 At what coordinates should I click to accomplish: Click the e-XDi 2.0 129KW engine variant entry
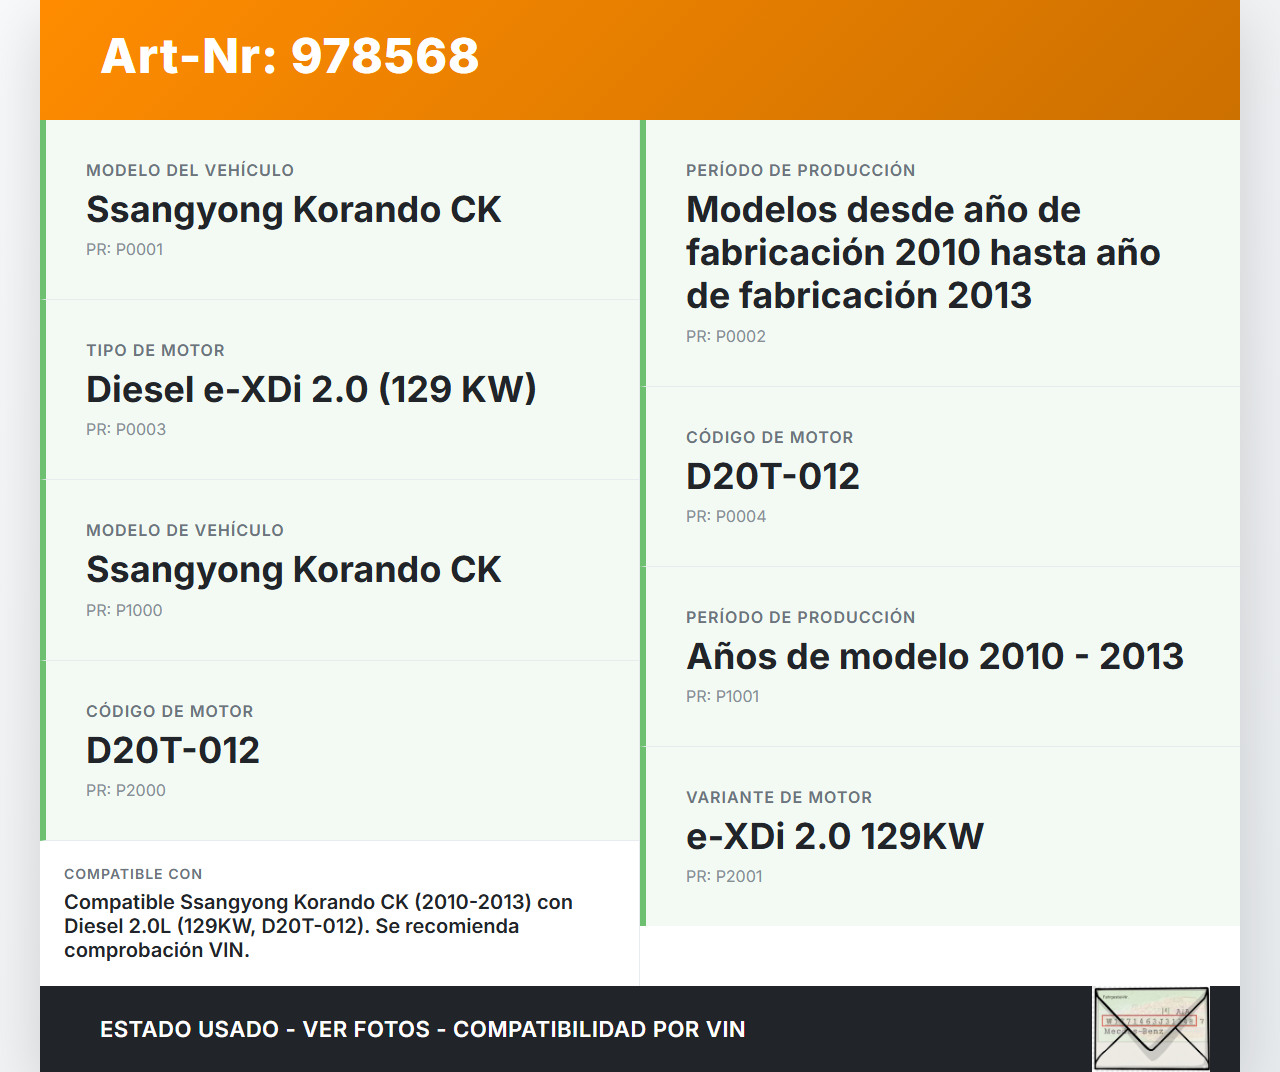[834, 836]
